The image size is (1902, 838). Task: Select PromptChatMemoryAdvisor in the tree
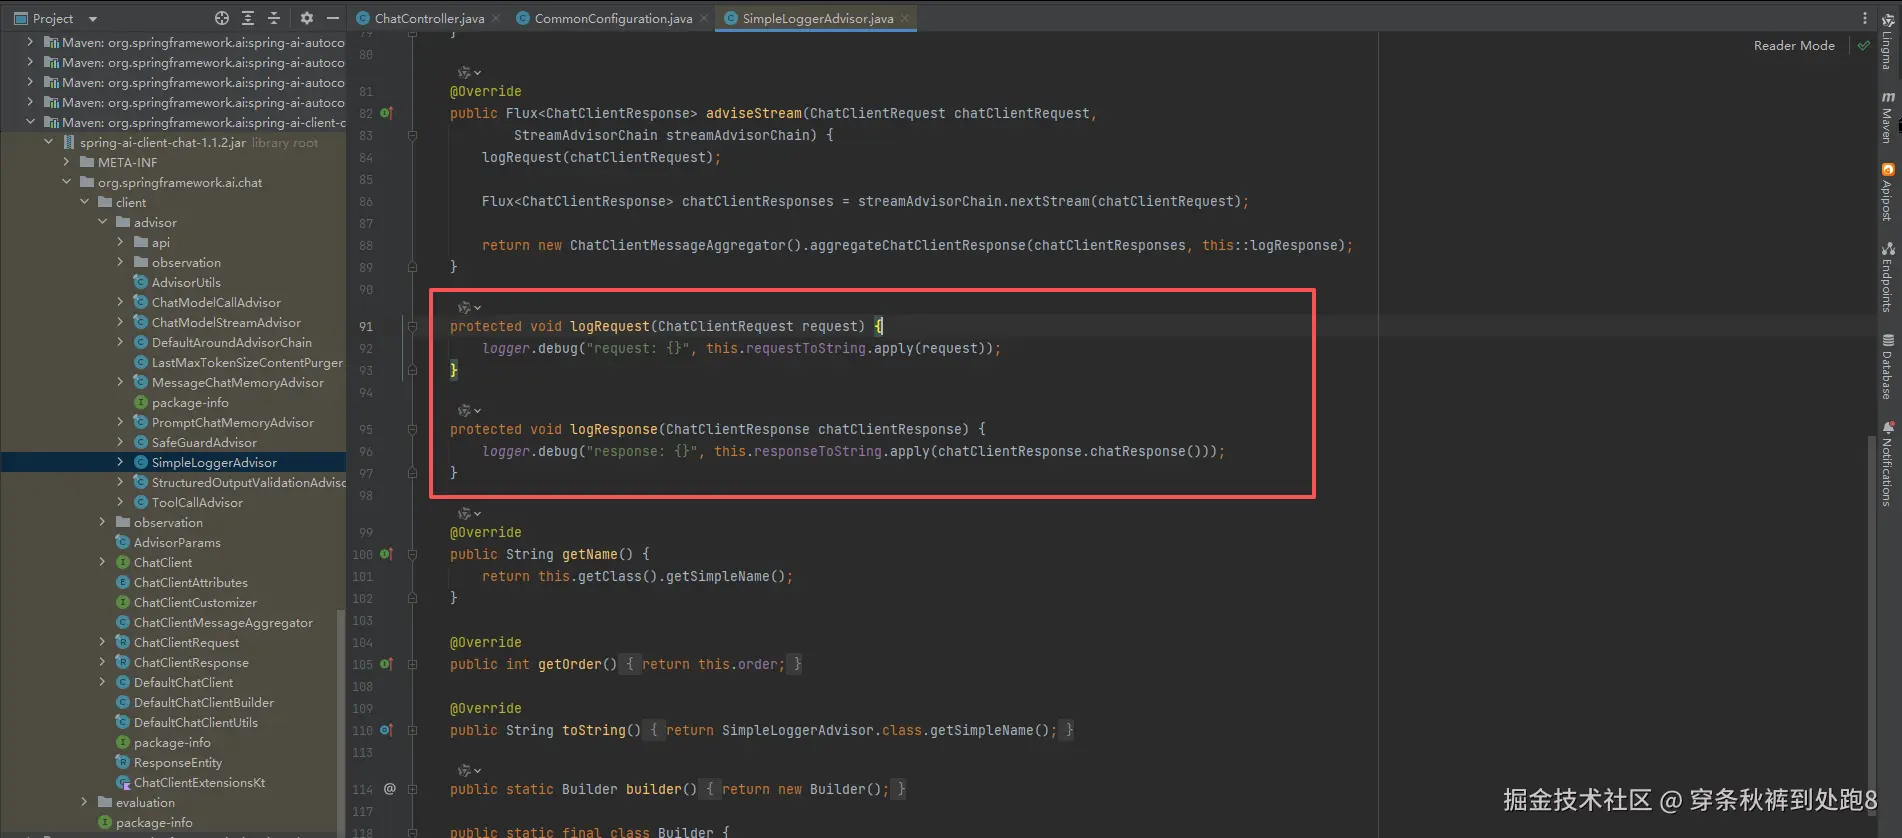pyautogui.click(x=232, y=422)
